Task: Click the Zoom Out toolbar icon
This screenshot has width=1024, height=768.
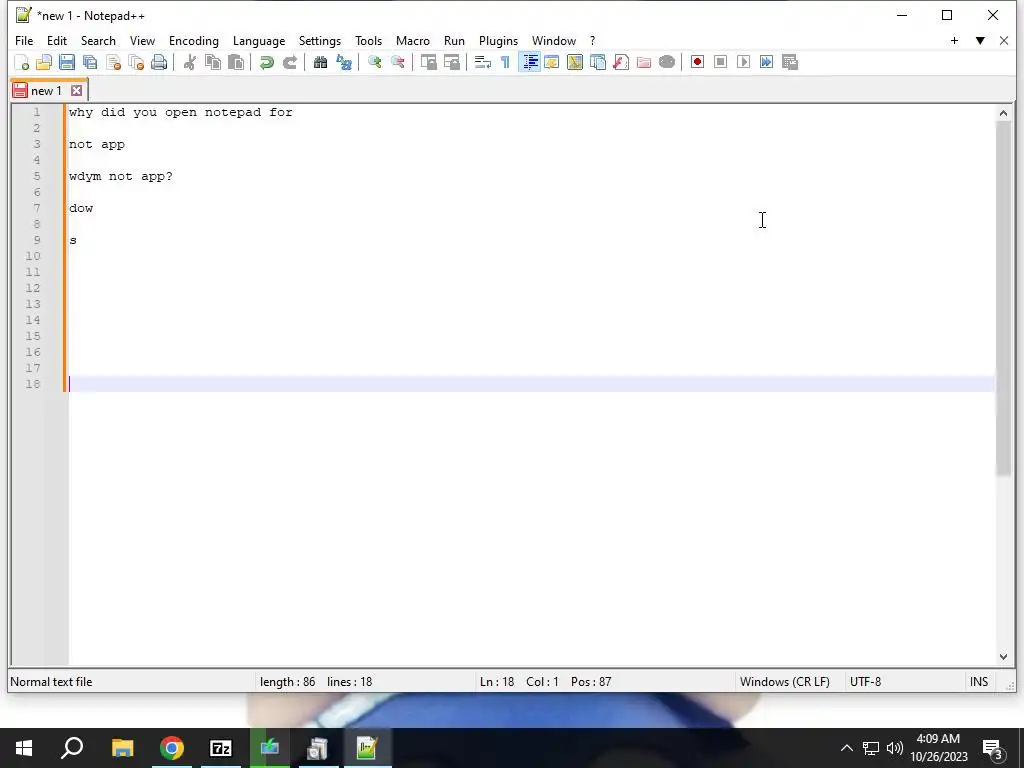Action: 397,62
